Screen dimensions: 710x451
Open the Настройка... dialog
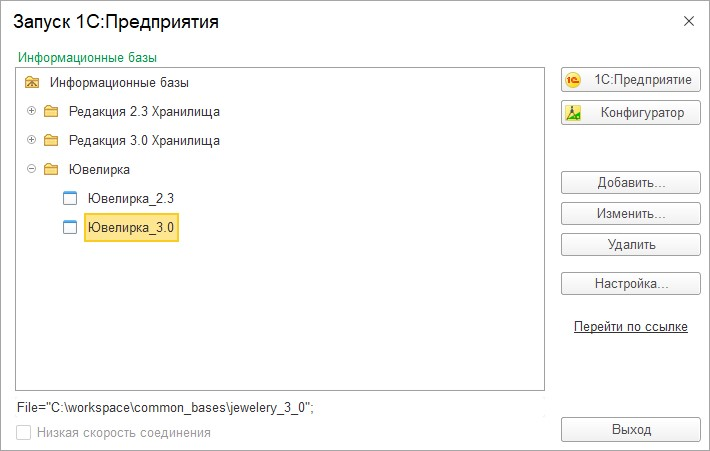click(x=631, y=283)
